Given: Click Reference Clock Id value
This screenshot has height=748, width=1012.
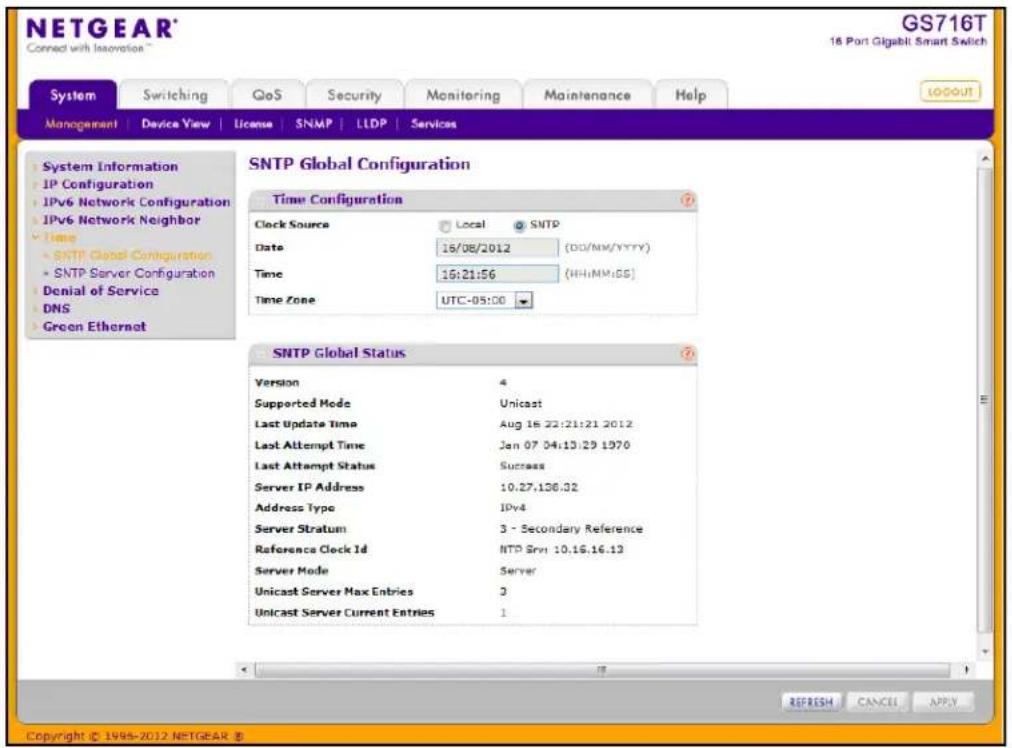Looking at the screenshot, I should (562, 549).
